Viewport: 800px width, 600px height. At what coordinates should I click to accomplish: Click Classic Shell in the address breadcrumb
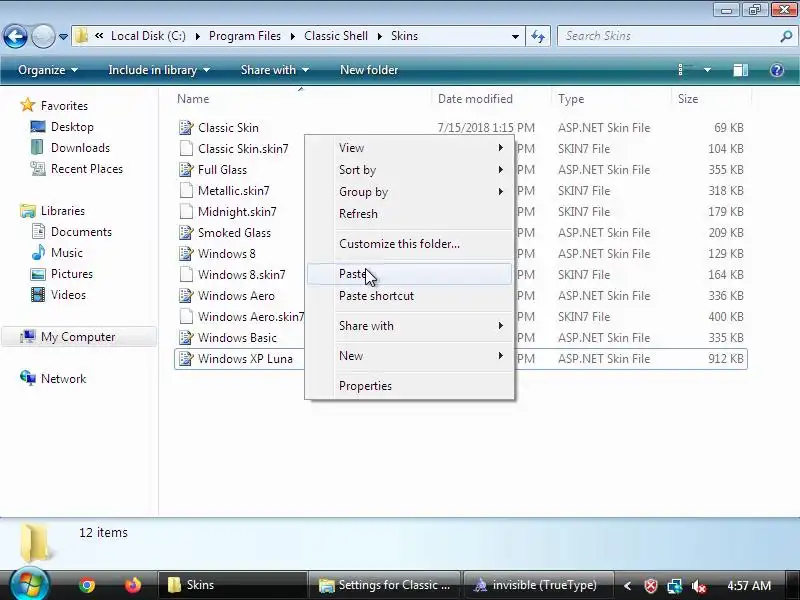click(x=336, y=36)
